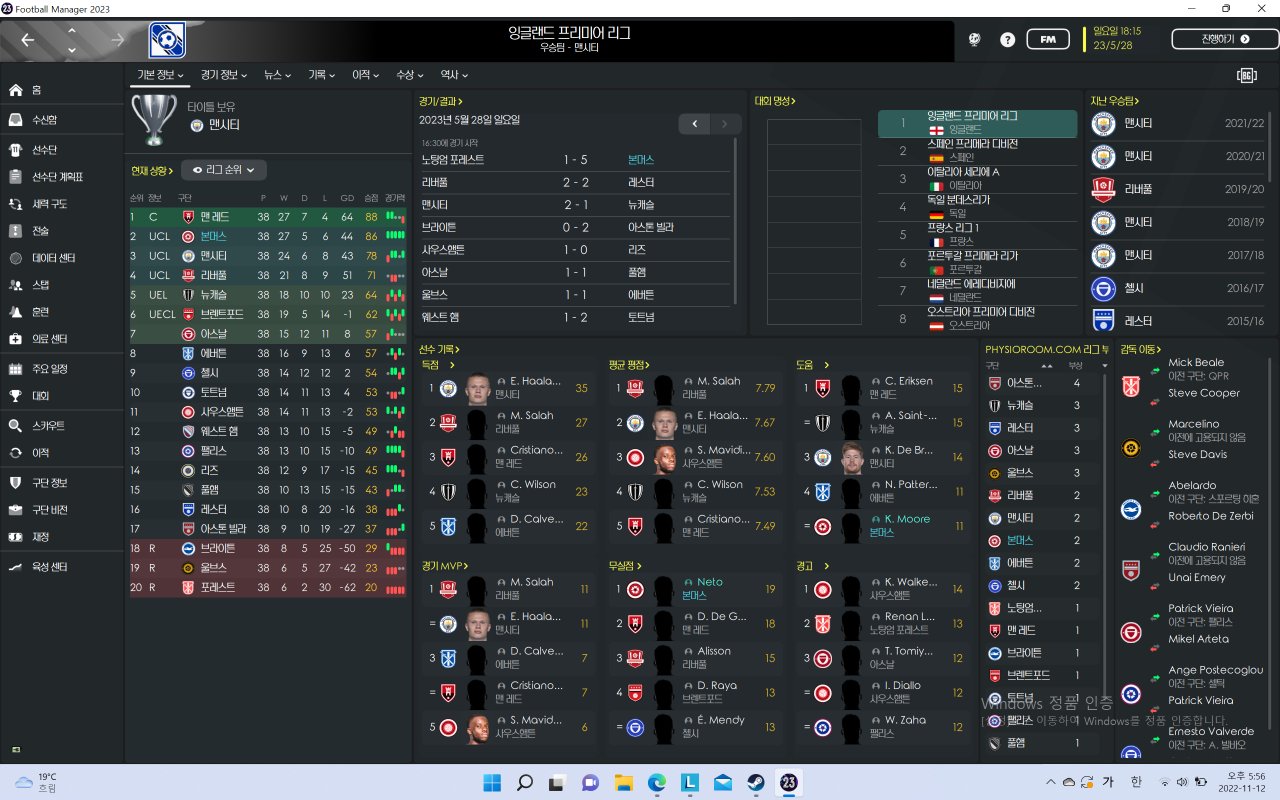Open 대회 competitions in the sidebar
Viewport: 1280px width, 800px height.
(62, 396)
